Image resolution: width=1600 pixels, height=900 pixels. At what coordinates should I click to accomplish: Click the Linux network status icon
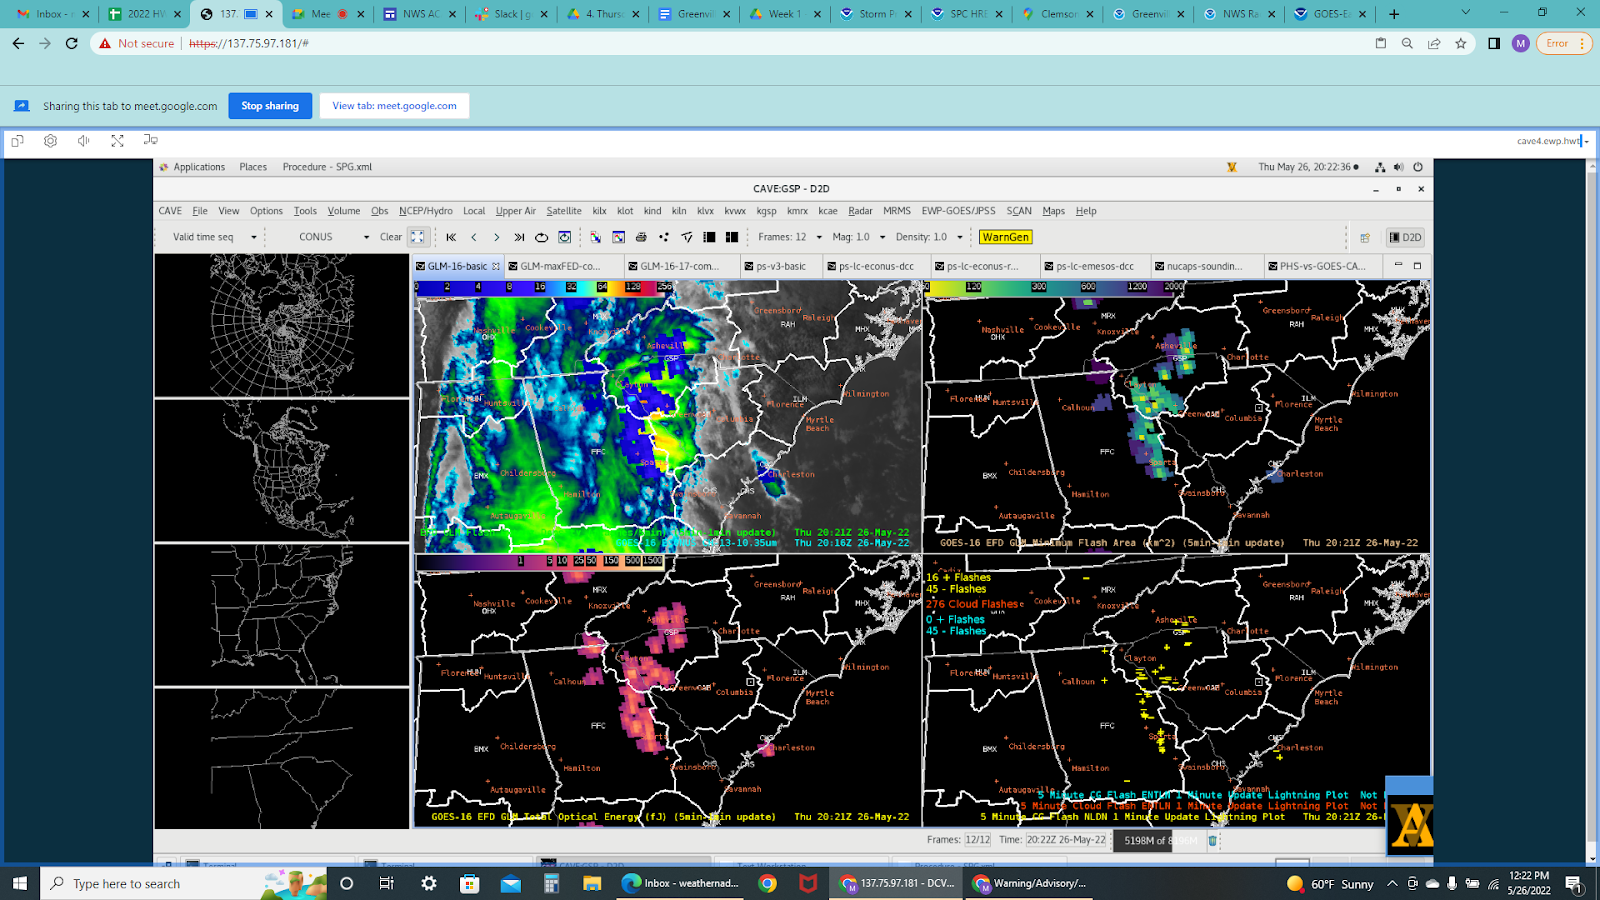(x=1380, y=167)
